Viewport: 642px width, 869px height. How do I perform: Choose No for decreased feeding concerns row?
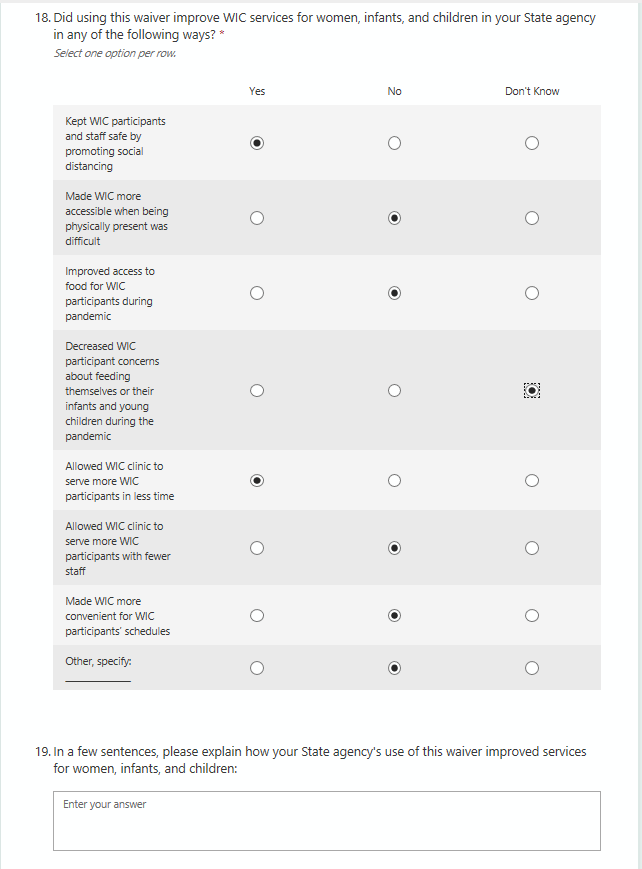coord(394,390)
